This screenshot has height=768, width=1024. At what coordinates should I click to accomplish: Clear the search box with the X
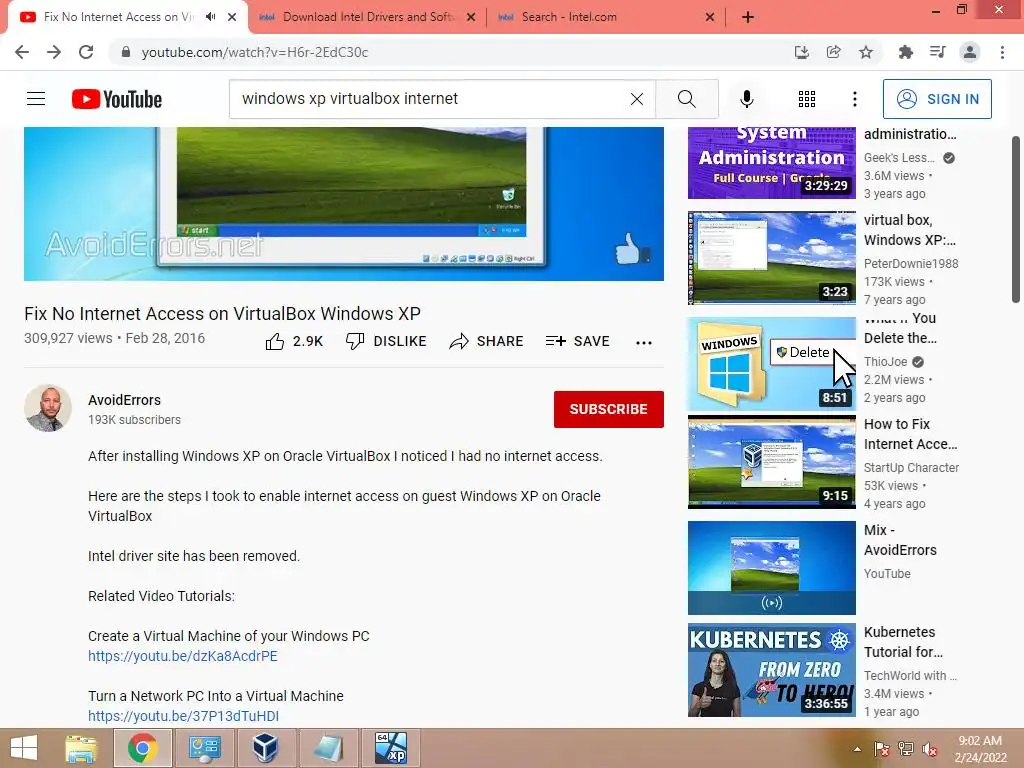click(637, 99)
